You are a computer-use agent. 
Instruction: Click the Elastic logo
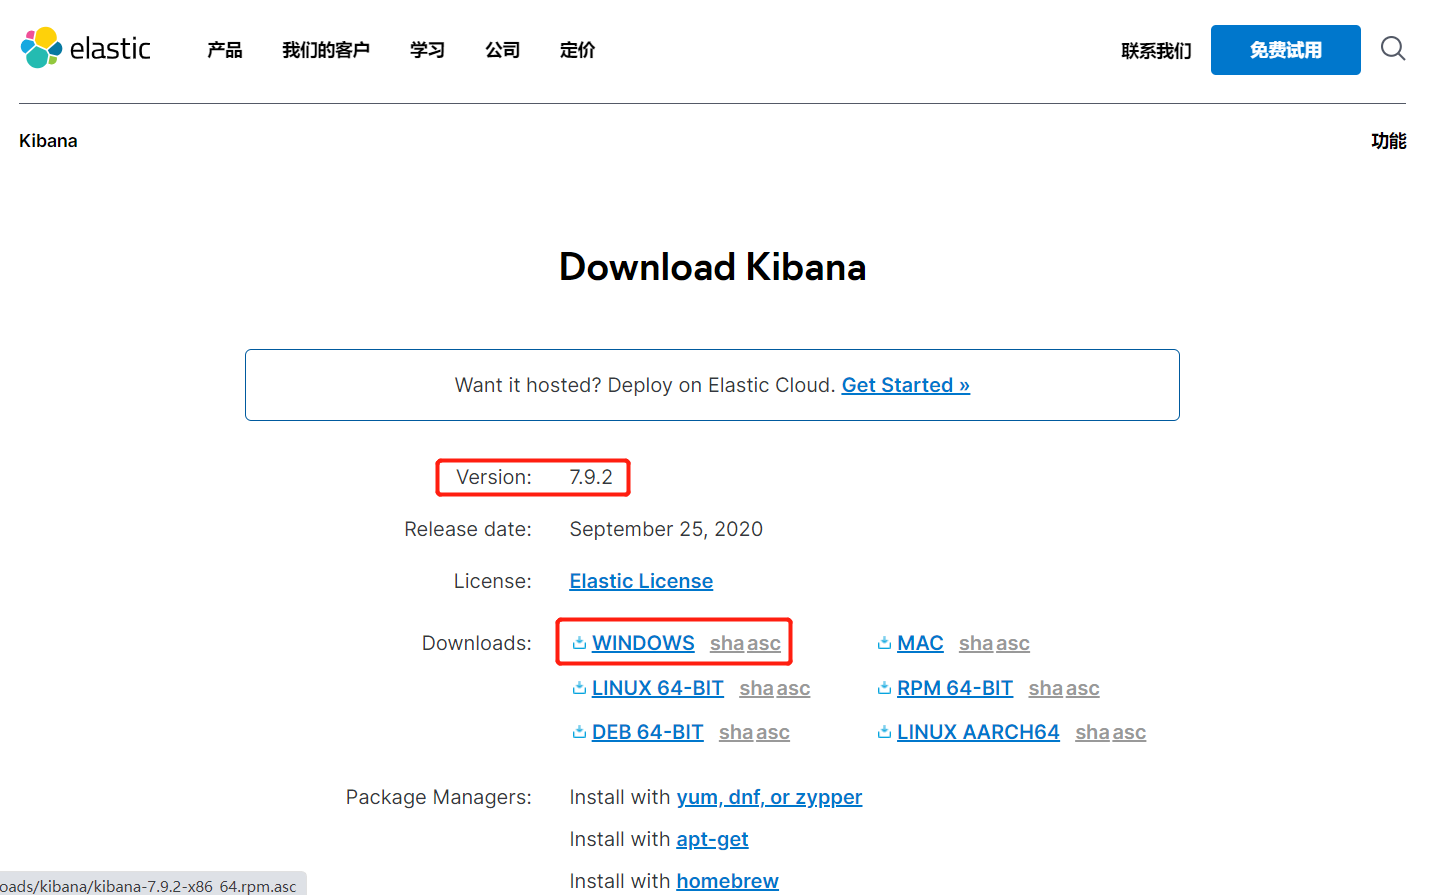point(85,48)
